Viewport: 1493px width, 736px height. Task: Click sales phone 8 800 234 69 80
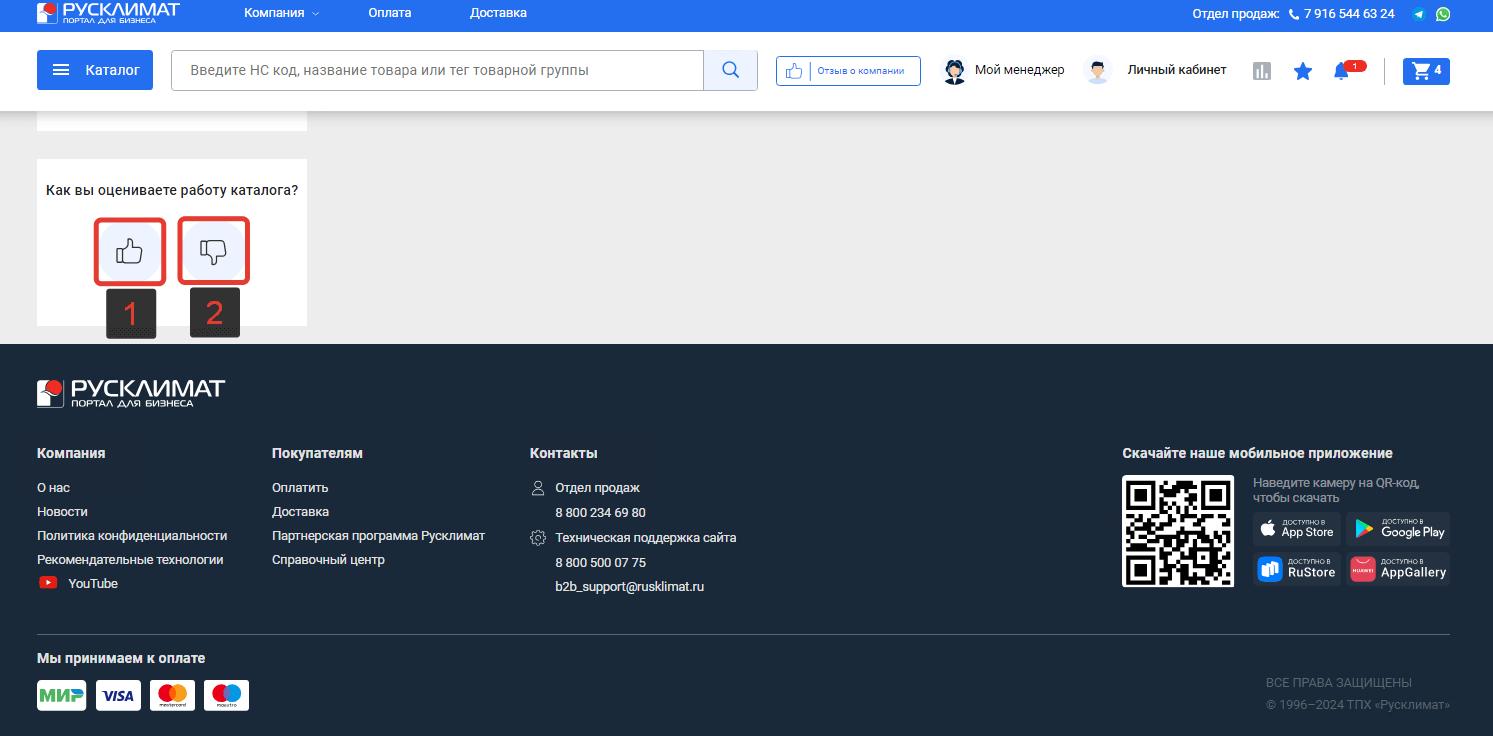point(600,513)
